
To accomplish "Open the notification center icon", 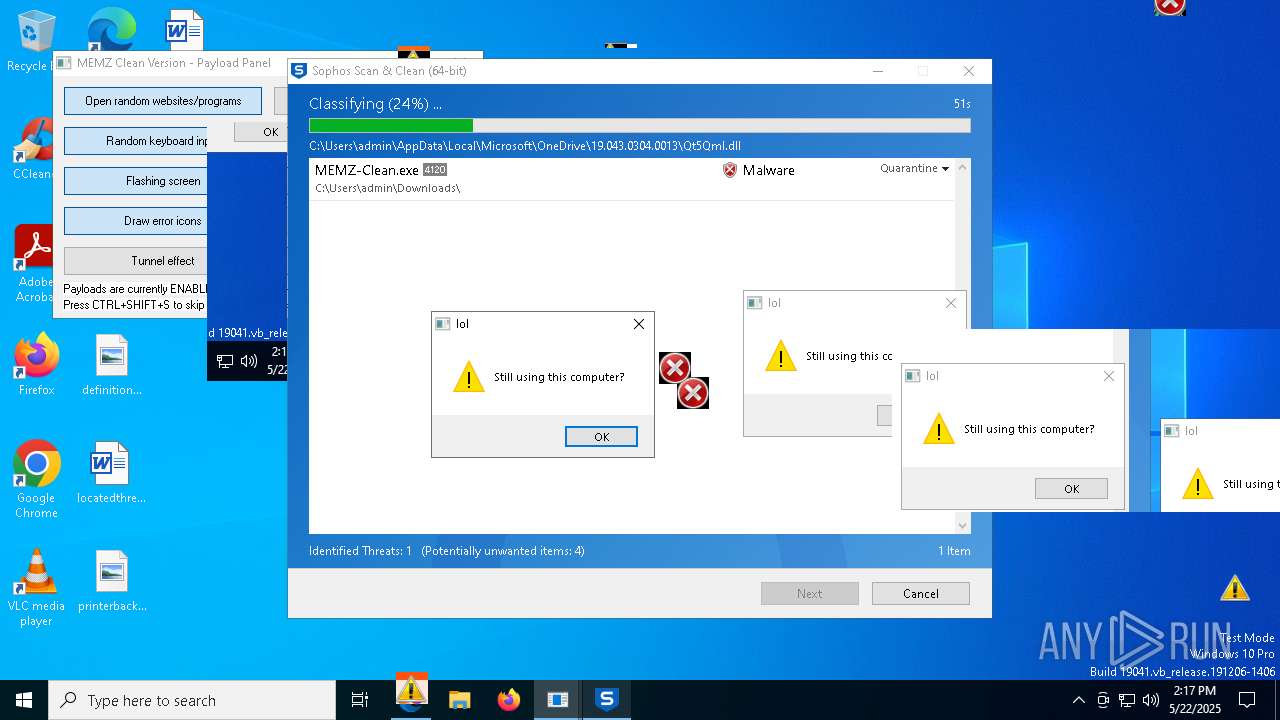I will 1247,700.
